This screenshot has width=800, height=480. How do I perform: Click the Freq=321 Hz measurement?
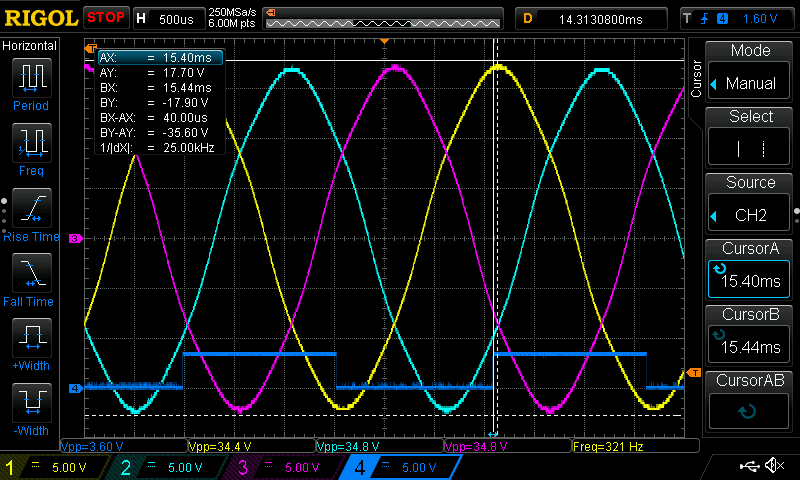pyautogui.click(x=608, y=446)
